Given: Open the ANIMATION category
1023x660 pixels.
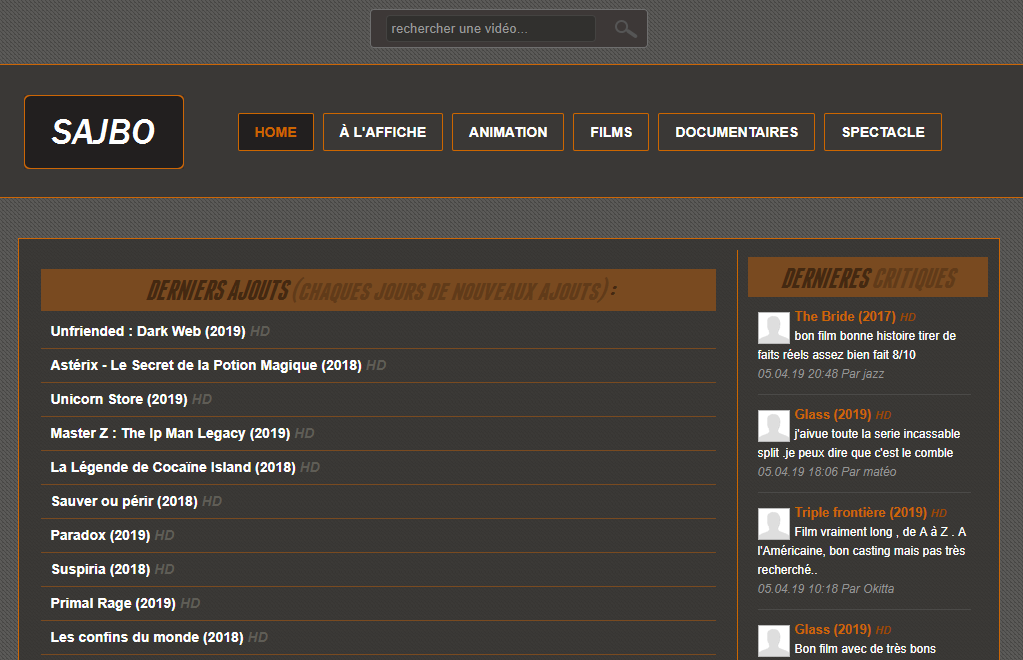Looking at the screenshot, I should 508,132.
